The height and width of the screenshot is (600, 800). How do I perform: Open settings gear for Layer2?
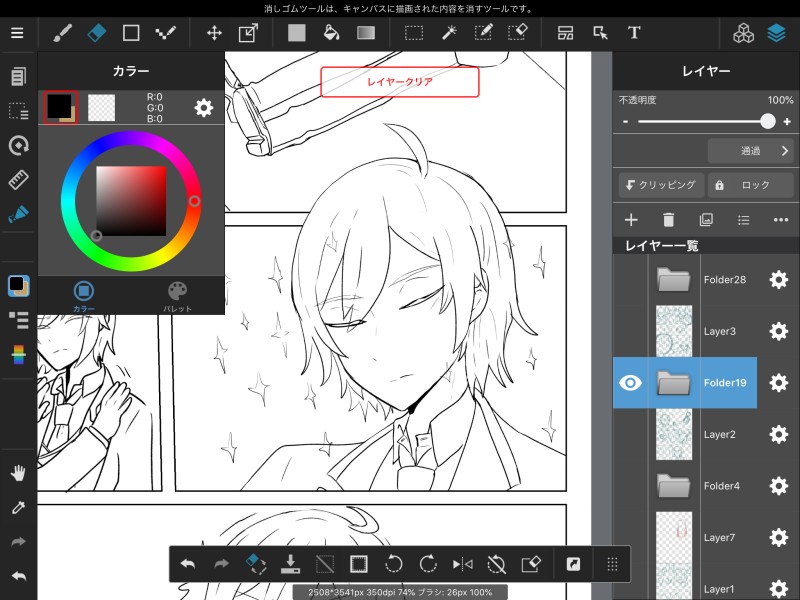779,434
